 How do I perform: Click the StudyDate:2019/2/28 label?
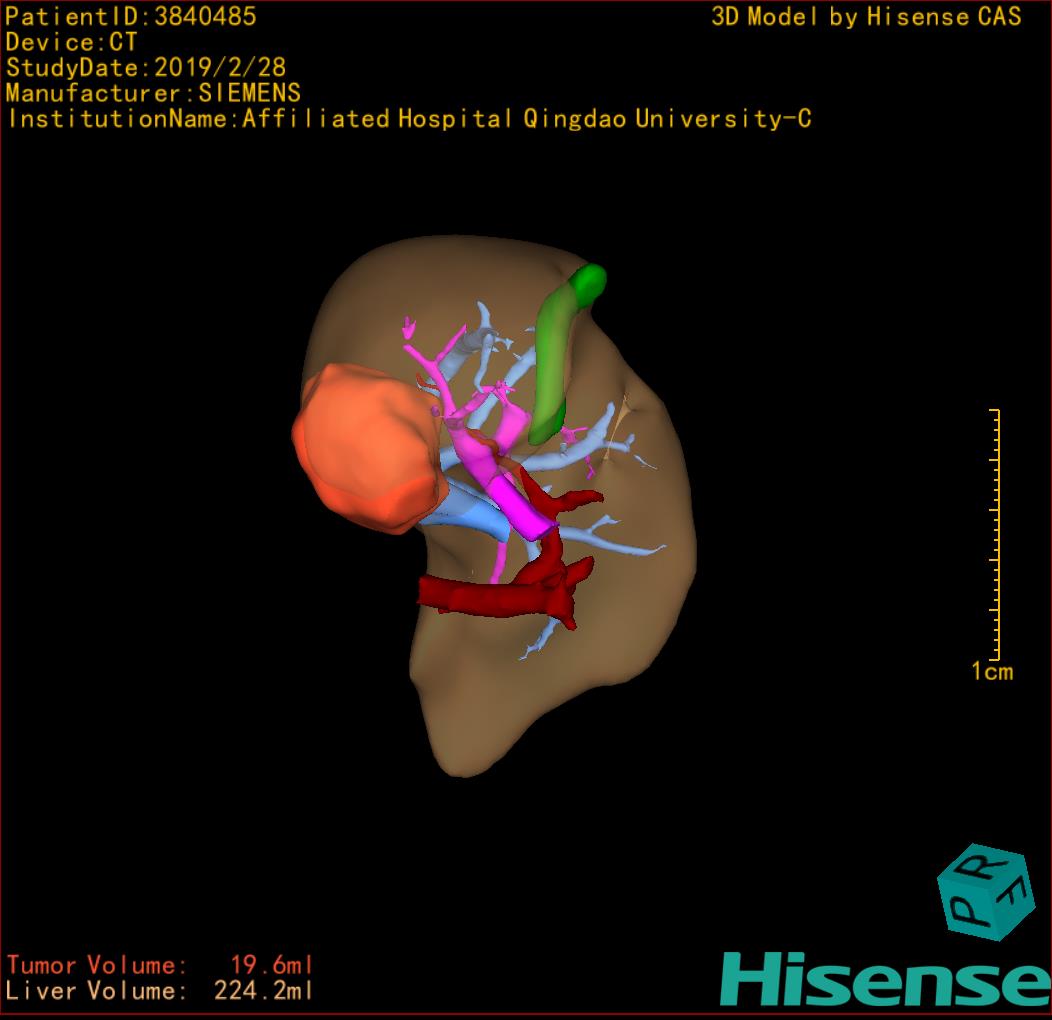(x=146, y=68)
